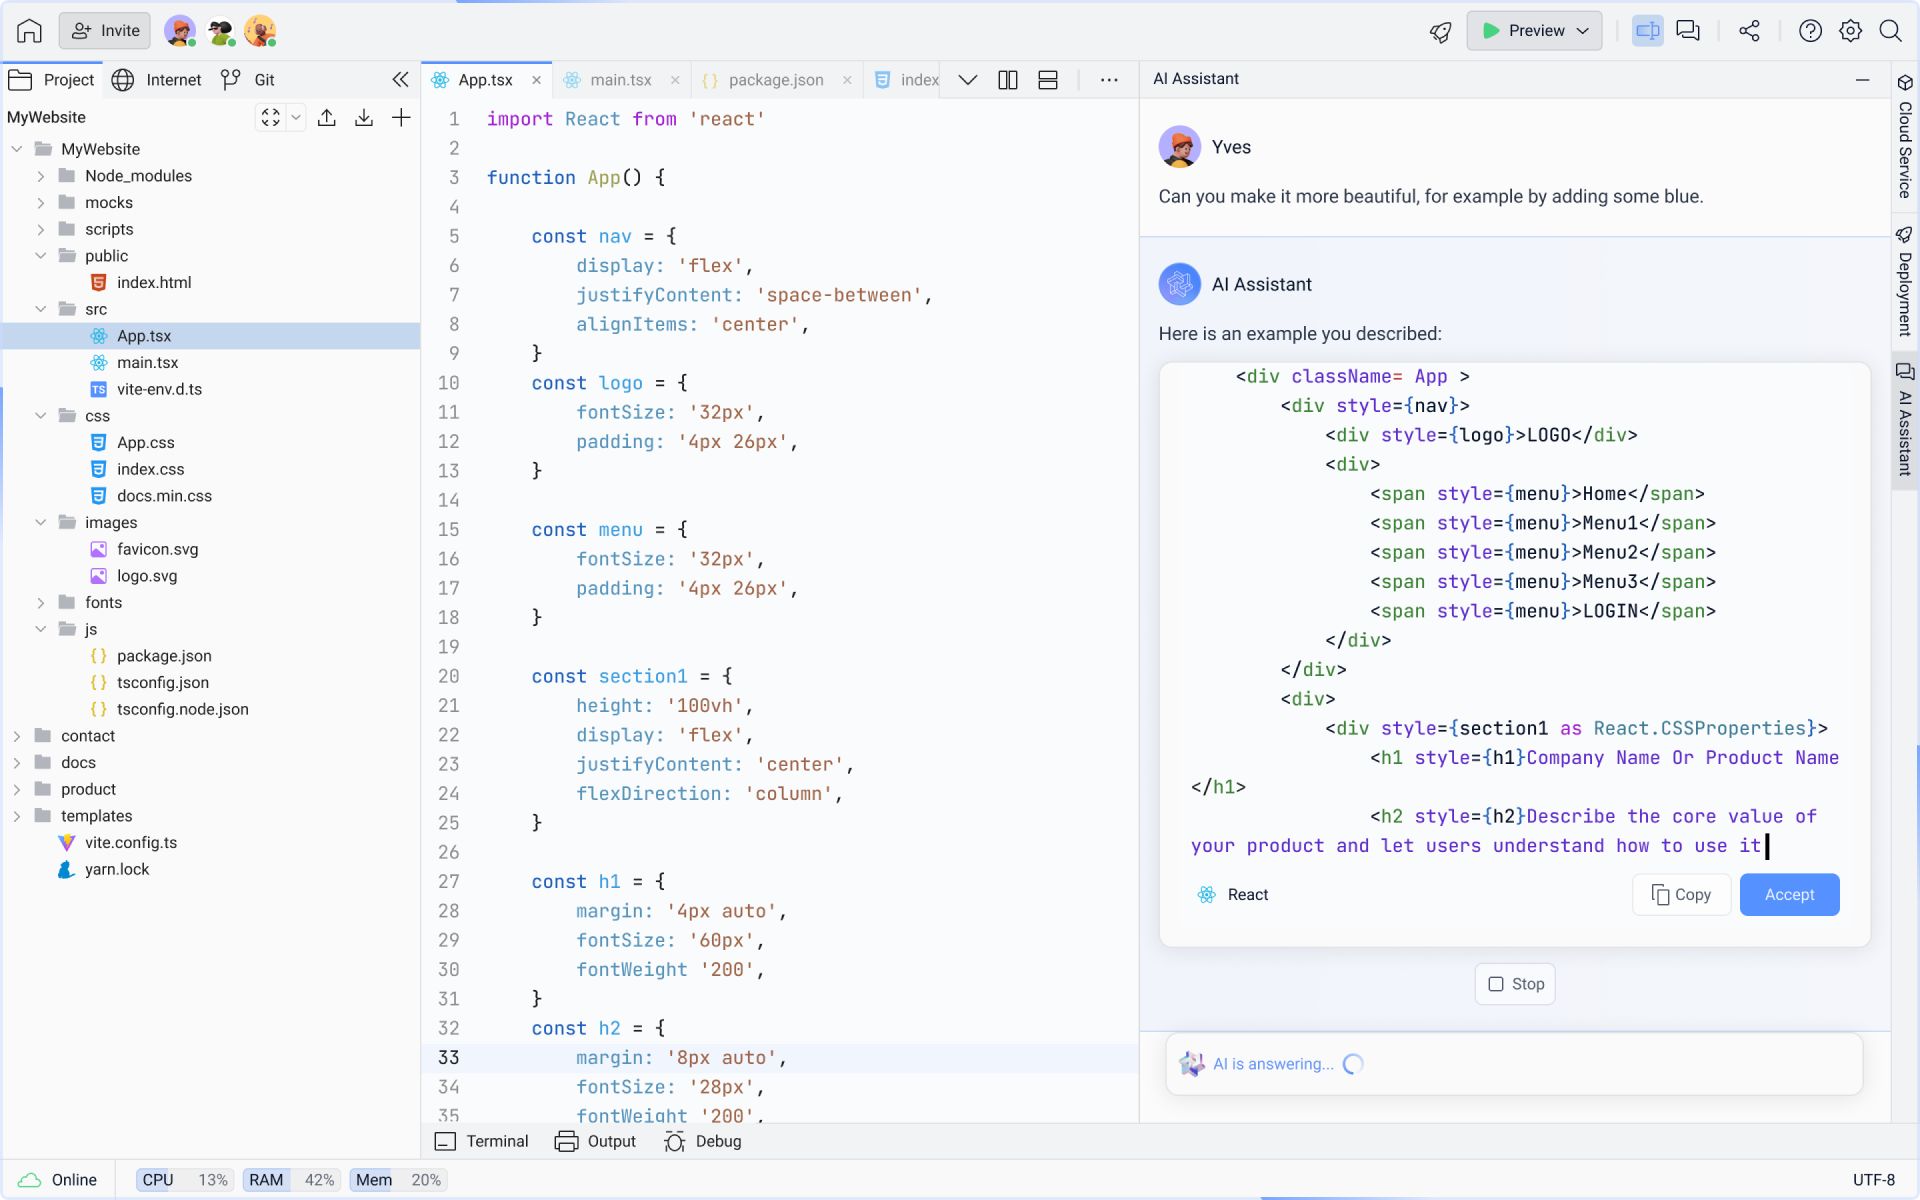
Task: Open the Settings gear icon
Action: (x=1851, y=31)
